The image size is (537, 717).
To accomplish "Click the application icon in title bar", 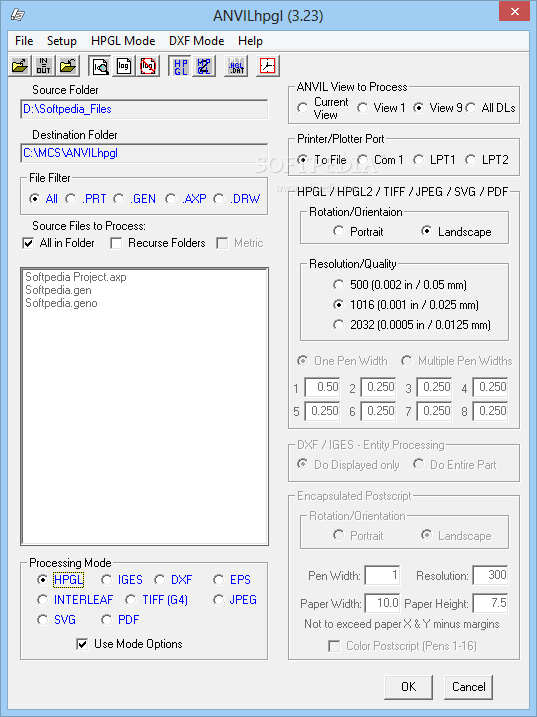I will point(17,15).
